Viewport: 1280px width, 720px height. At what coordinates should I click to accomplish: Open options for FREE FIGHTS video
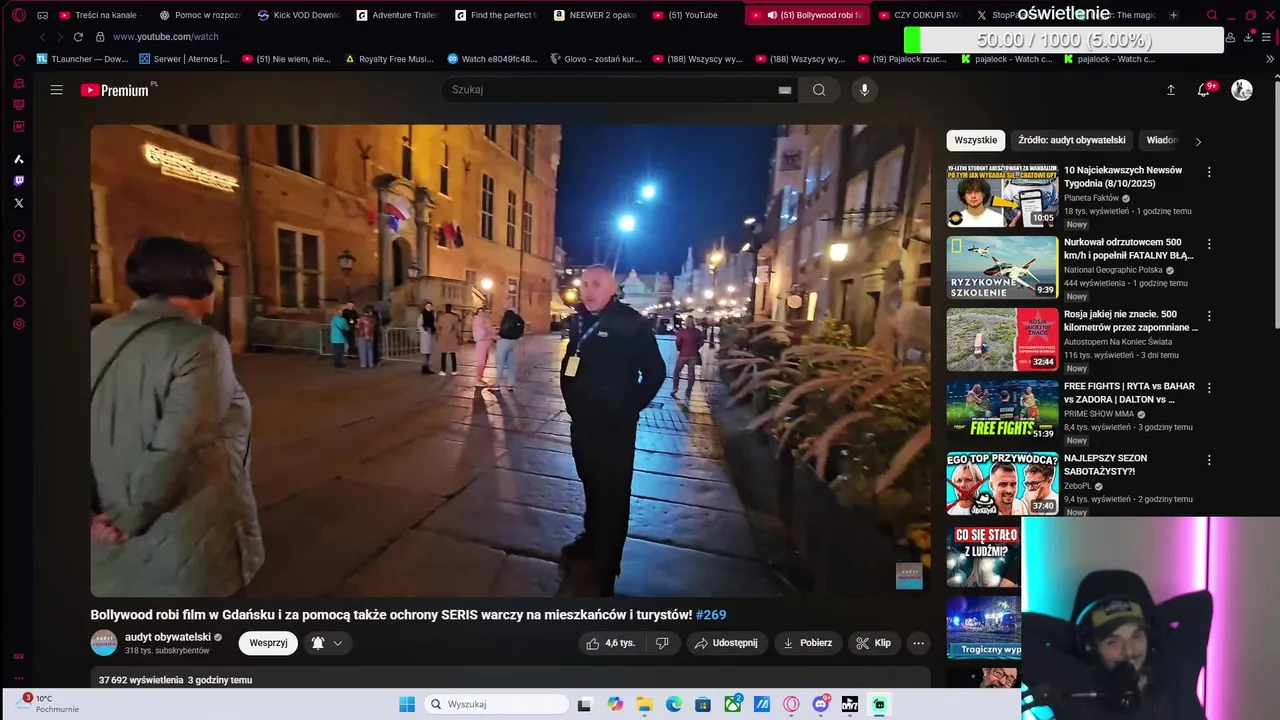(1209, 388)
